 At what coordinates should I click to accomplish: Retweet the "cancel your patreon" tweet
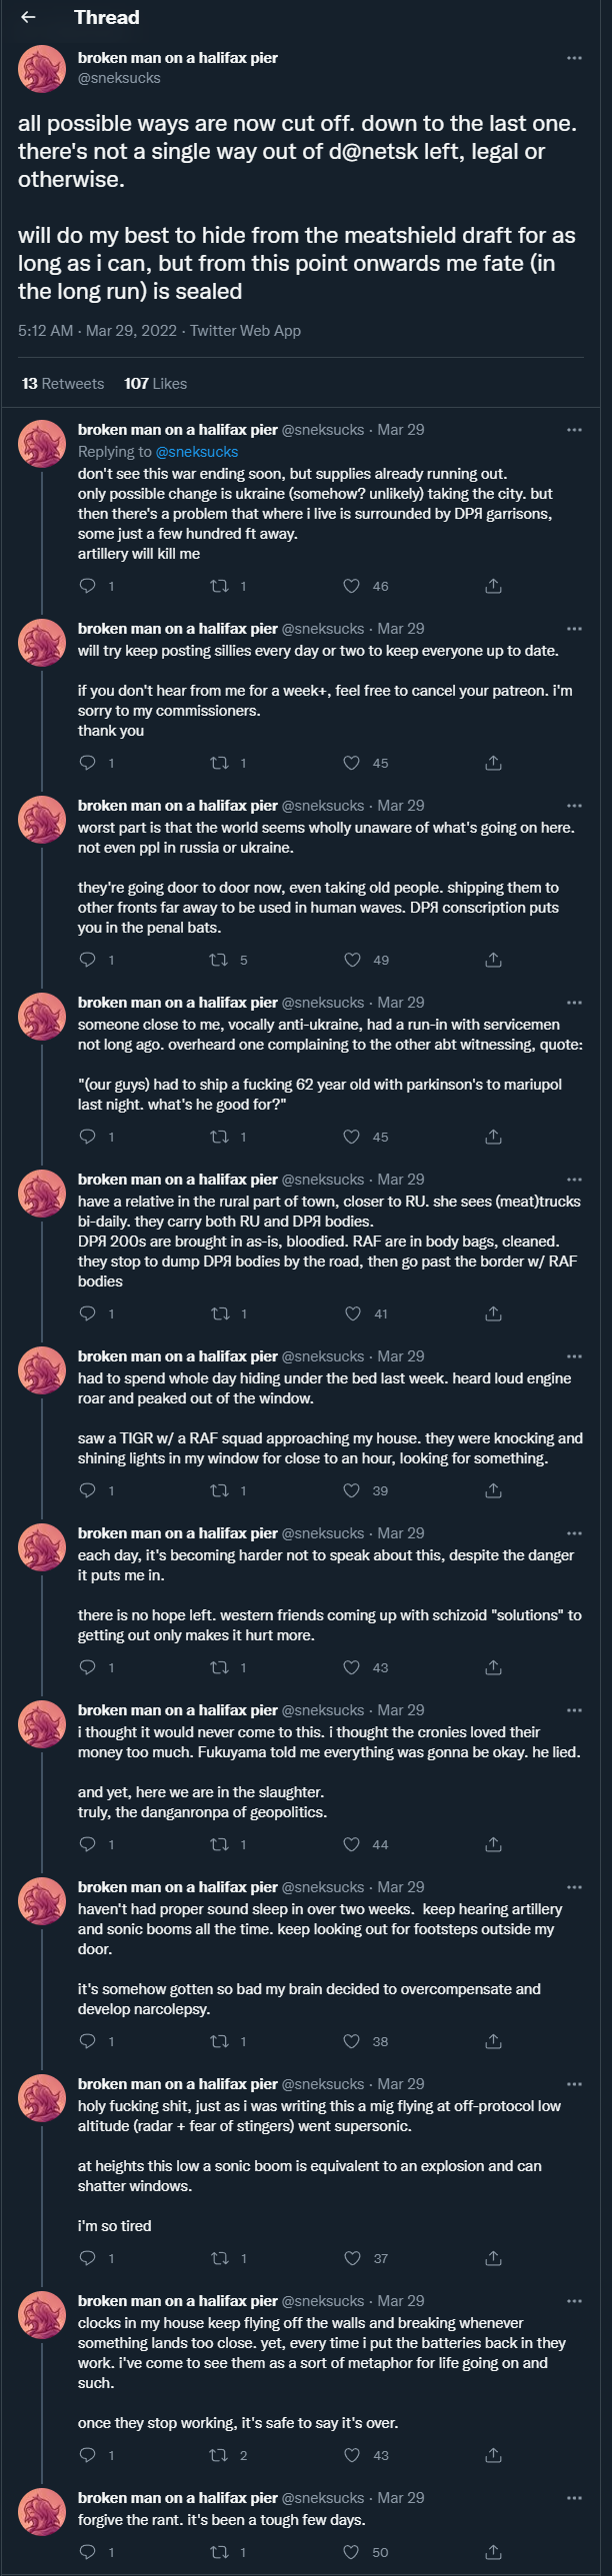click(x=219, y=763)
